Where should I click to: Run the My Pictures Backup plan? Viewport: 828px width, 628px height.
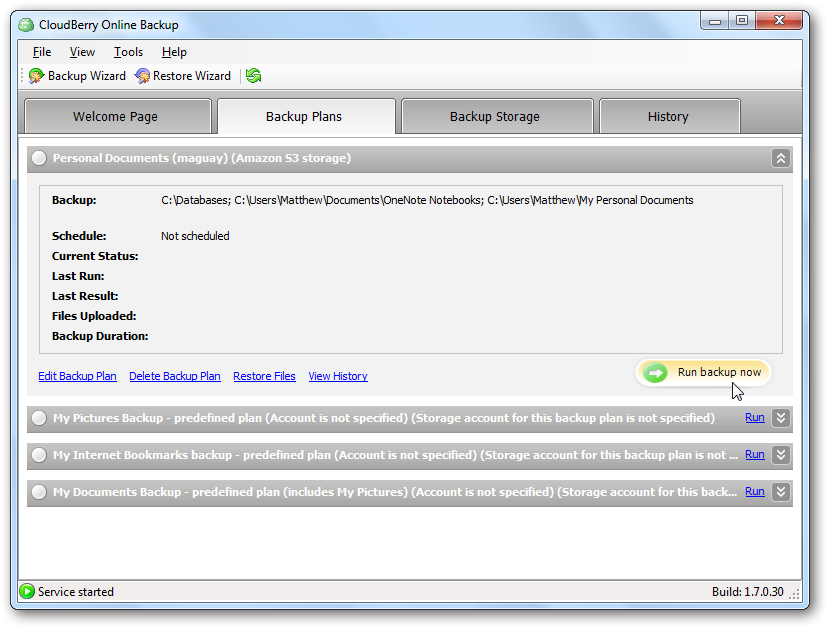(755, 417)
